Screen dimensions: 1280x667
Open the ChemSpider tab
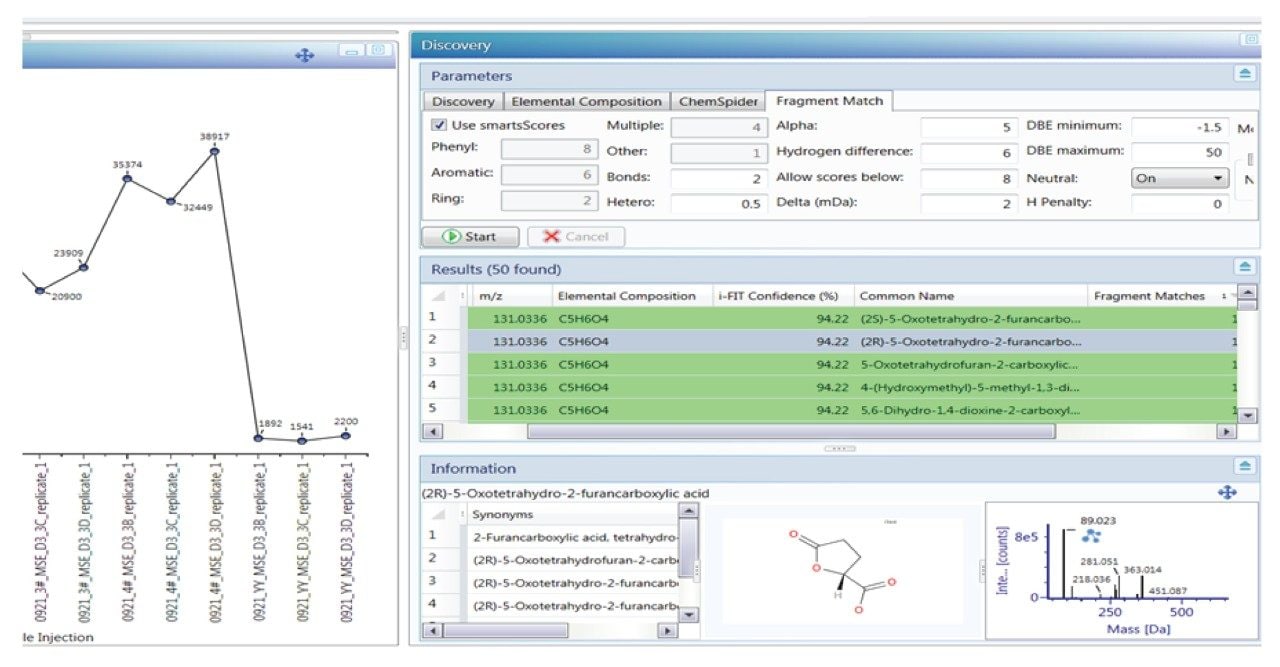click(x=718, y=101)
